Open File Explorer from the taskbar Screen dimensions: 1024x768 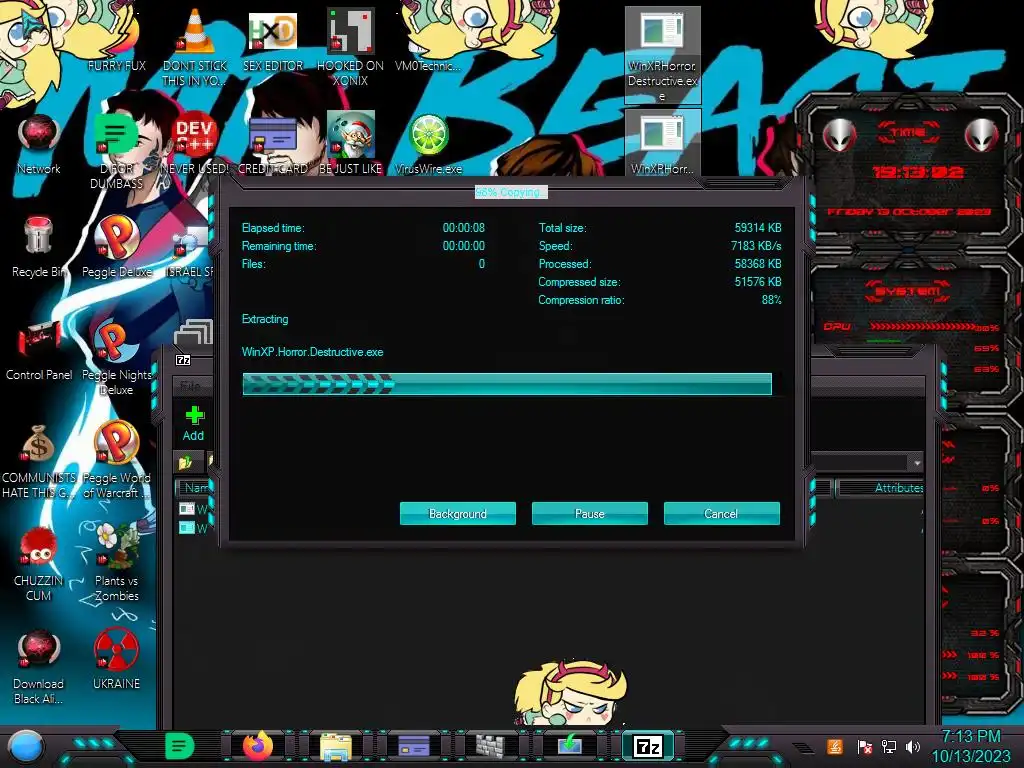[336, 746]
